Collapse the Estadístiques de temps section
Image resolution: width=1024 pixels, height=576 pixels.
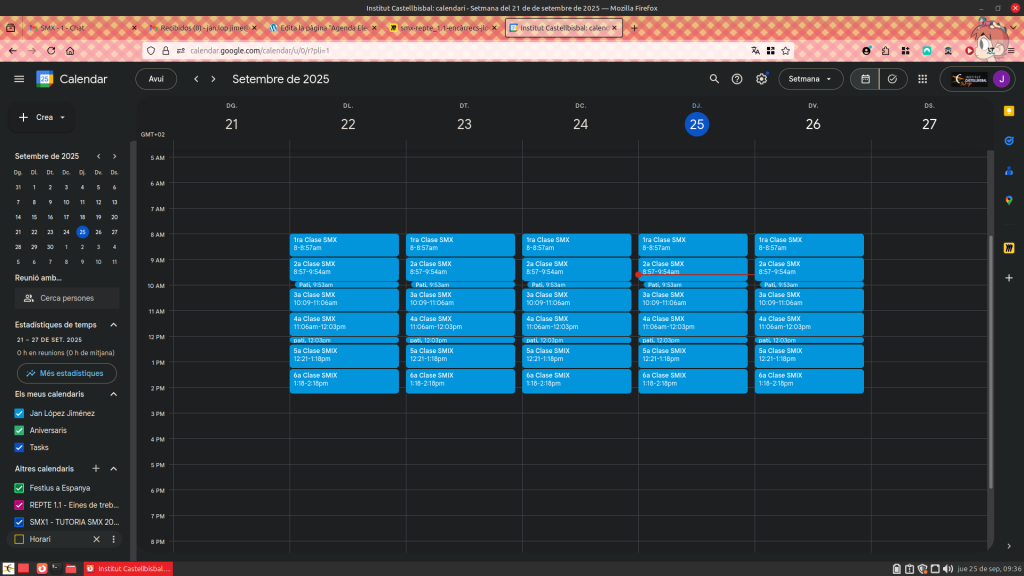[x=113, y=325]
